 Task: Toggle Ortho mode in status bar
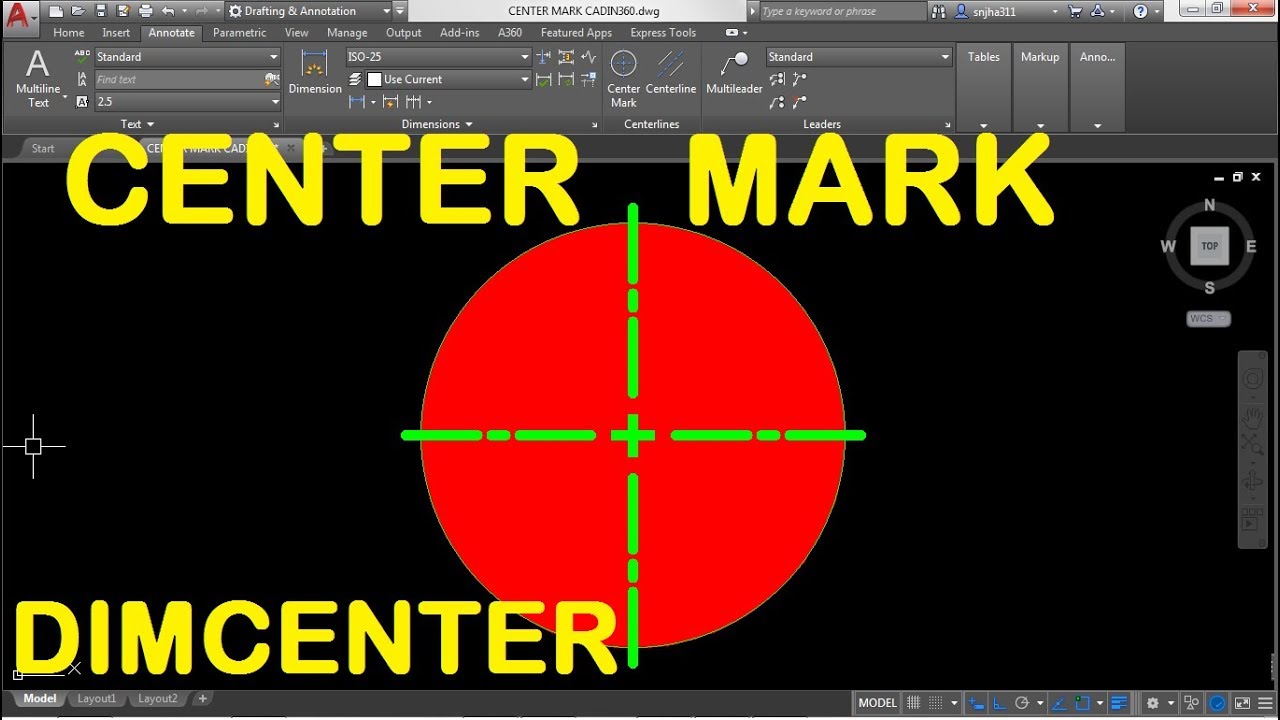(1000, 703)
